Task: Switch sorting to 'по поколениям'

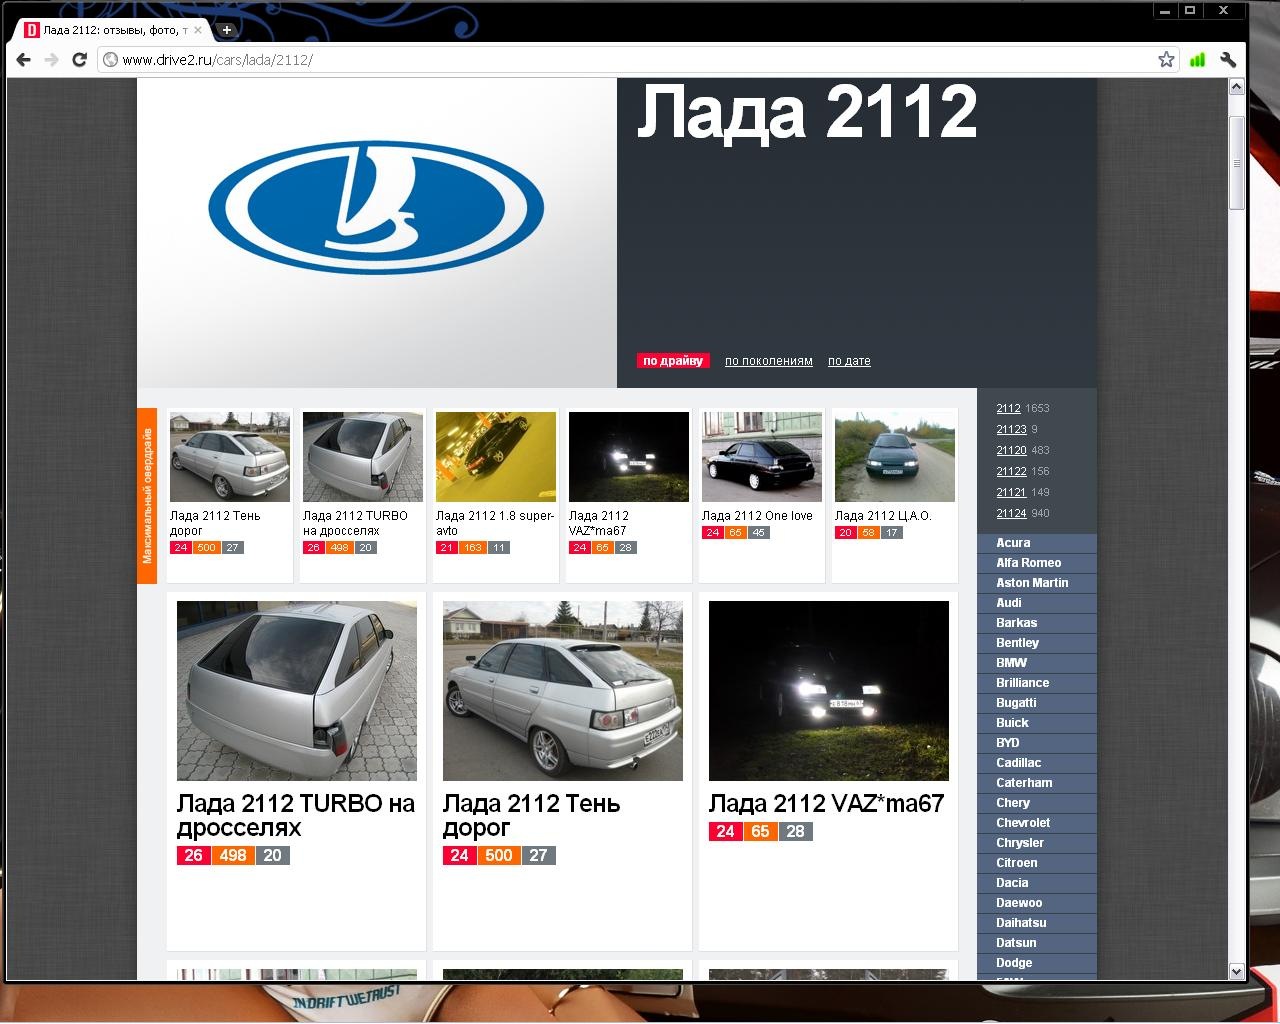Action: [769, 361]
